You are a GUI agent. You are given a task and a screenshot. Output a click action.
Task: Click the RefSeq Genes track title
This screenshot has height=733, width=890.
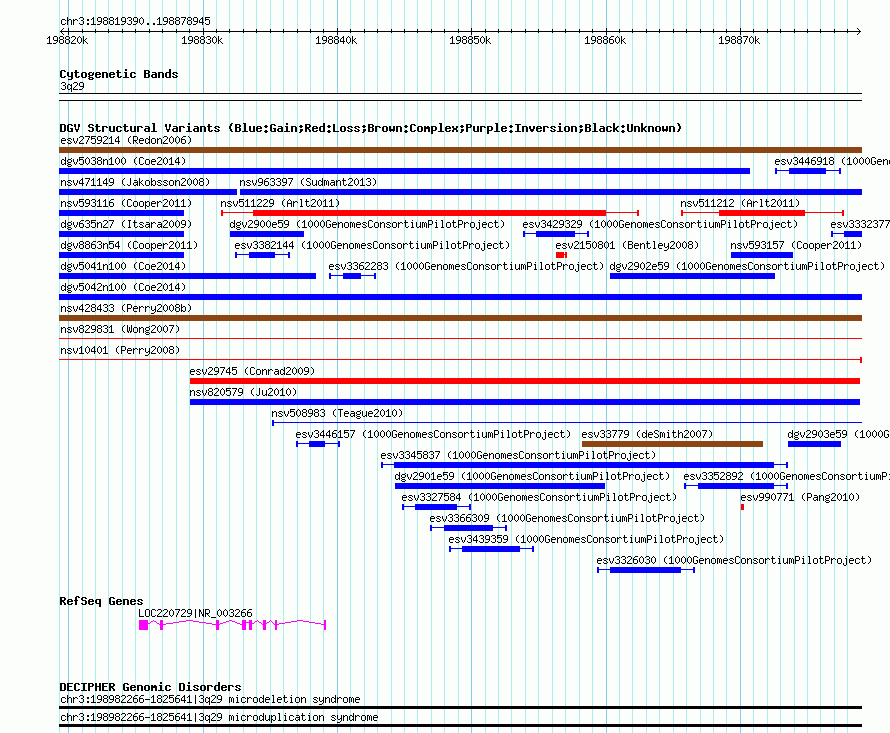pyautogui.click(x=101, y=601)
